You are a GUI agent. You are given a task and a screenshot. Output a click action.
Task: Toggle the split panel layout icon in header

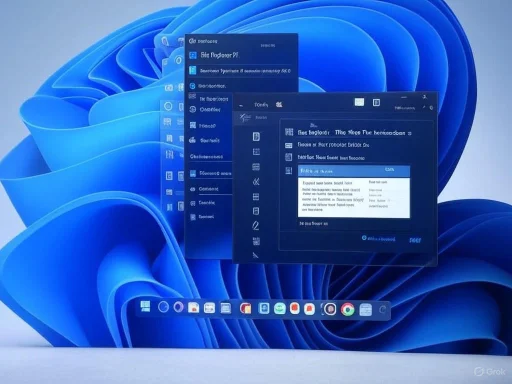pos(376,102)
